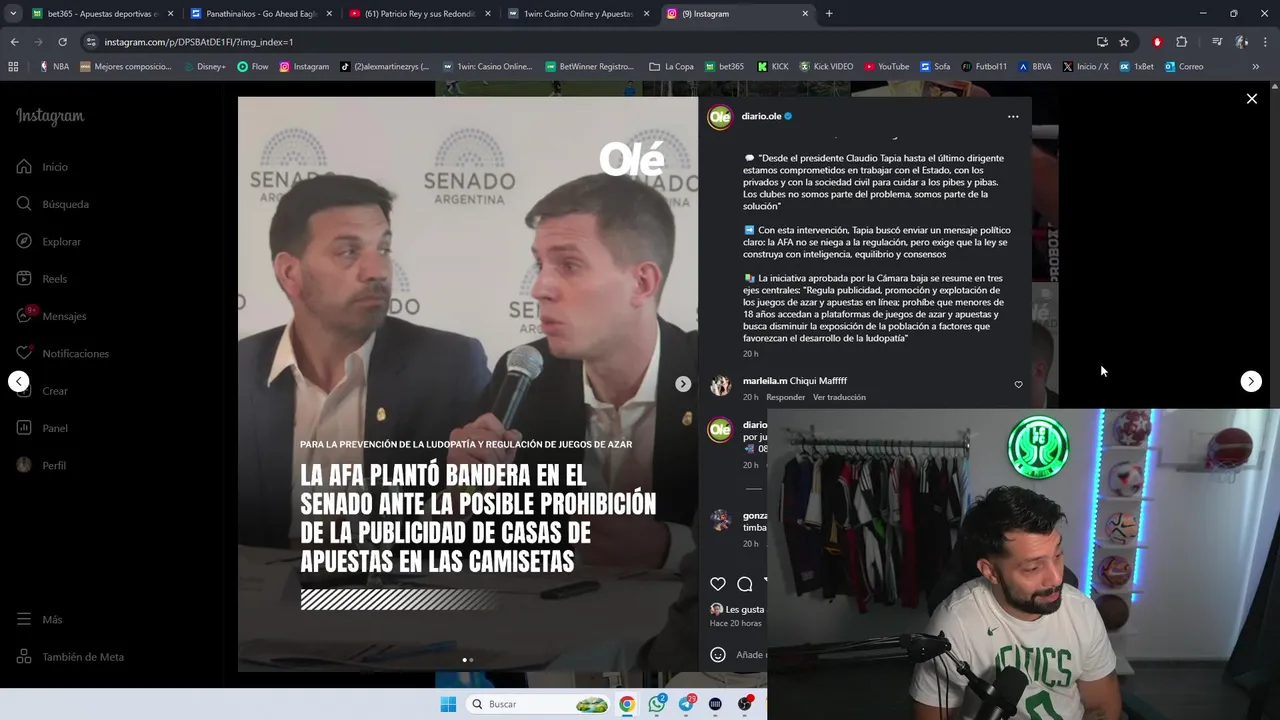Viewport: 1280px width, 720px height.
Task: Open Panel in Instagram sidebar
Action: 42,428
